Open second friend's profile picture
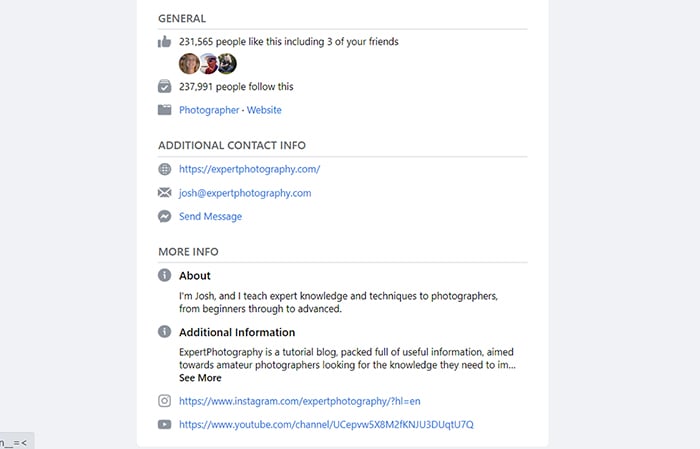 pos(208,63)
